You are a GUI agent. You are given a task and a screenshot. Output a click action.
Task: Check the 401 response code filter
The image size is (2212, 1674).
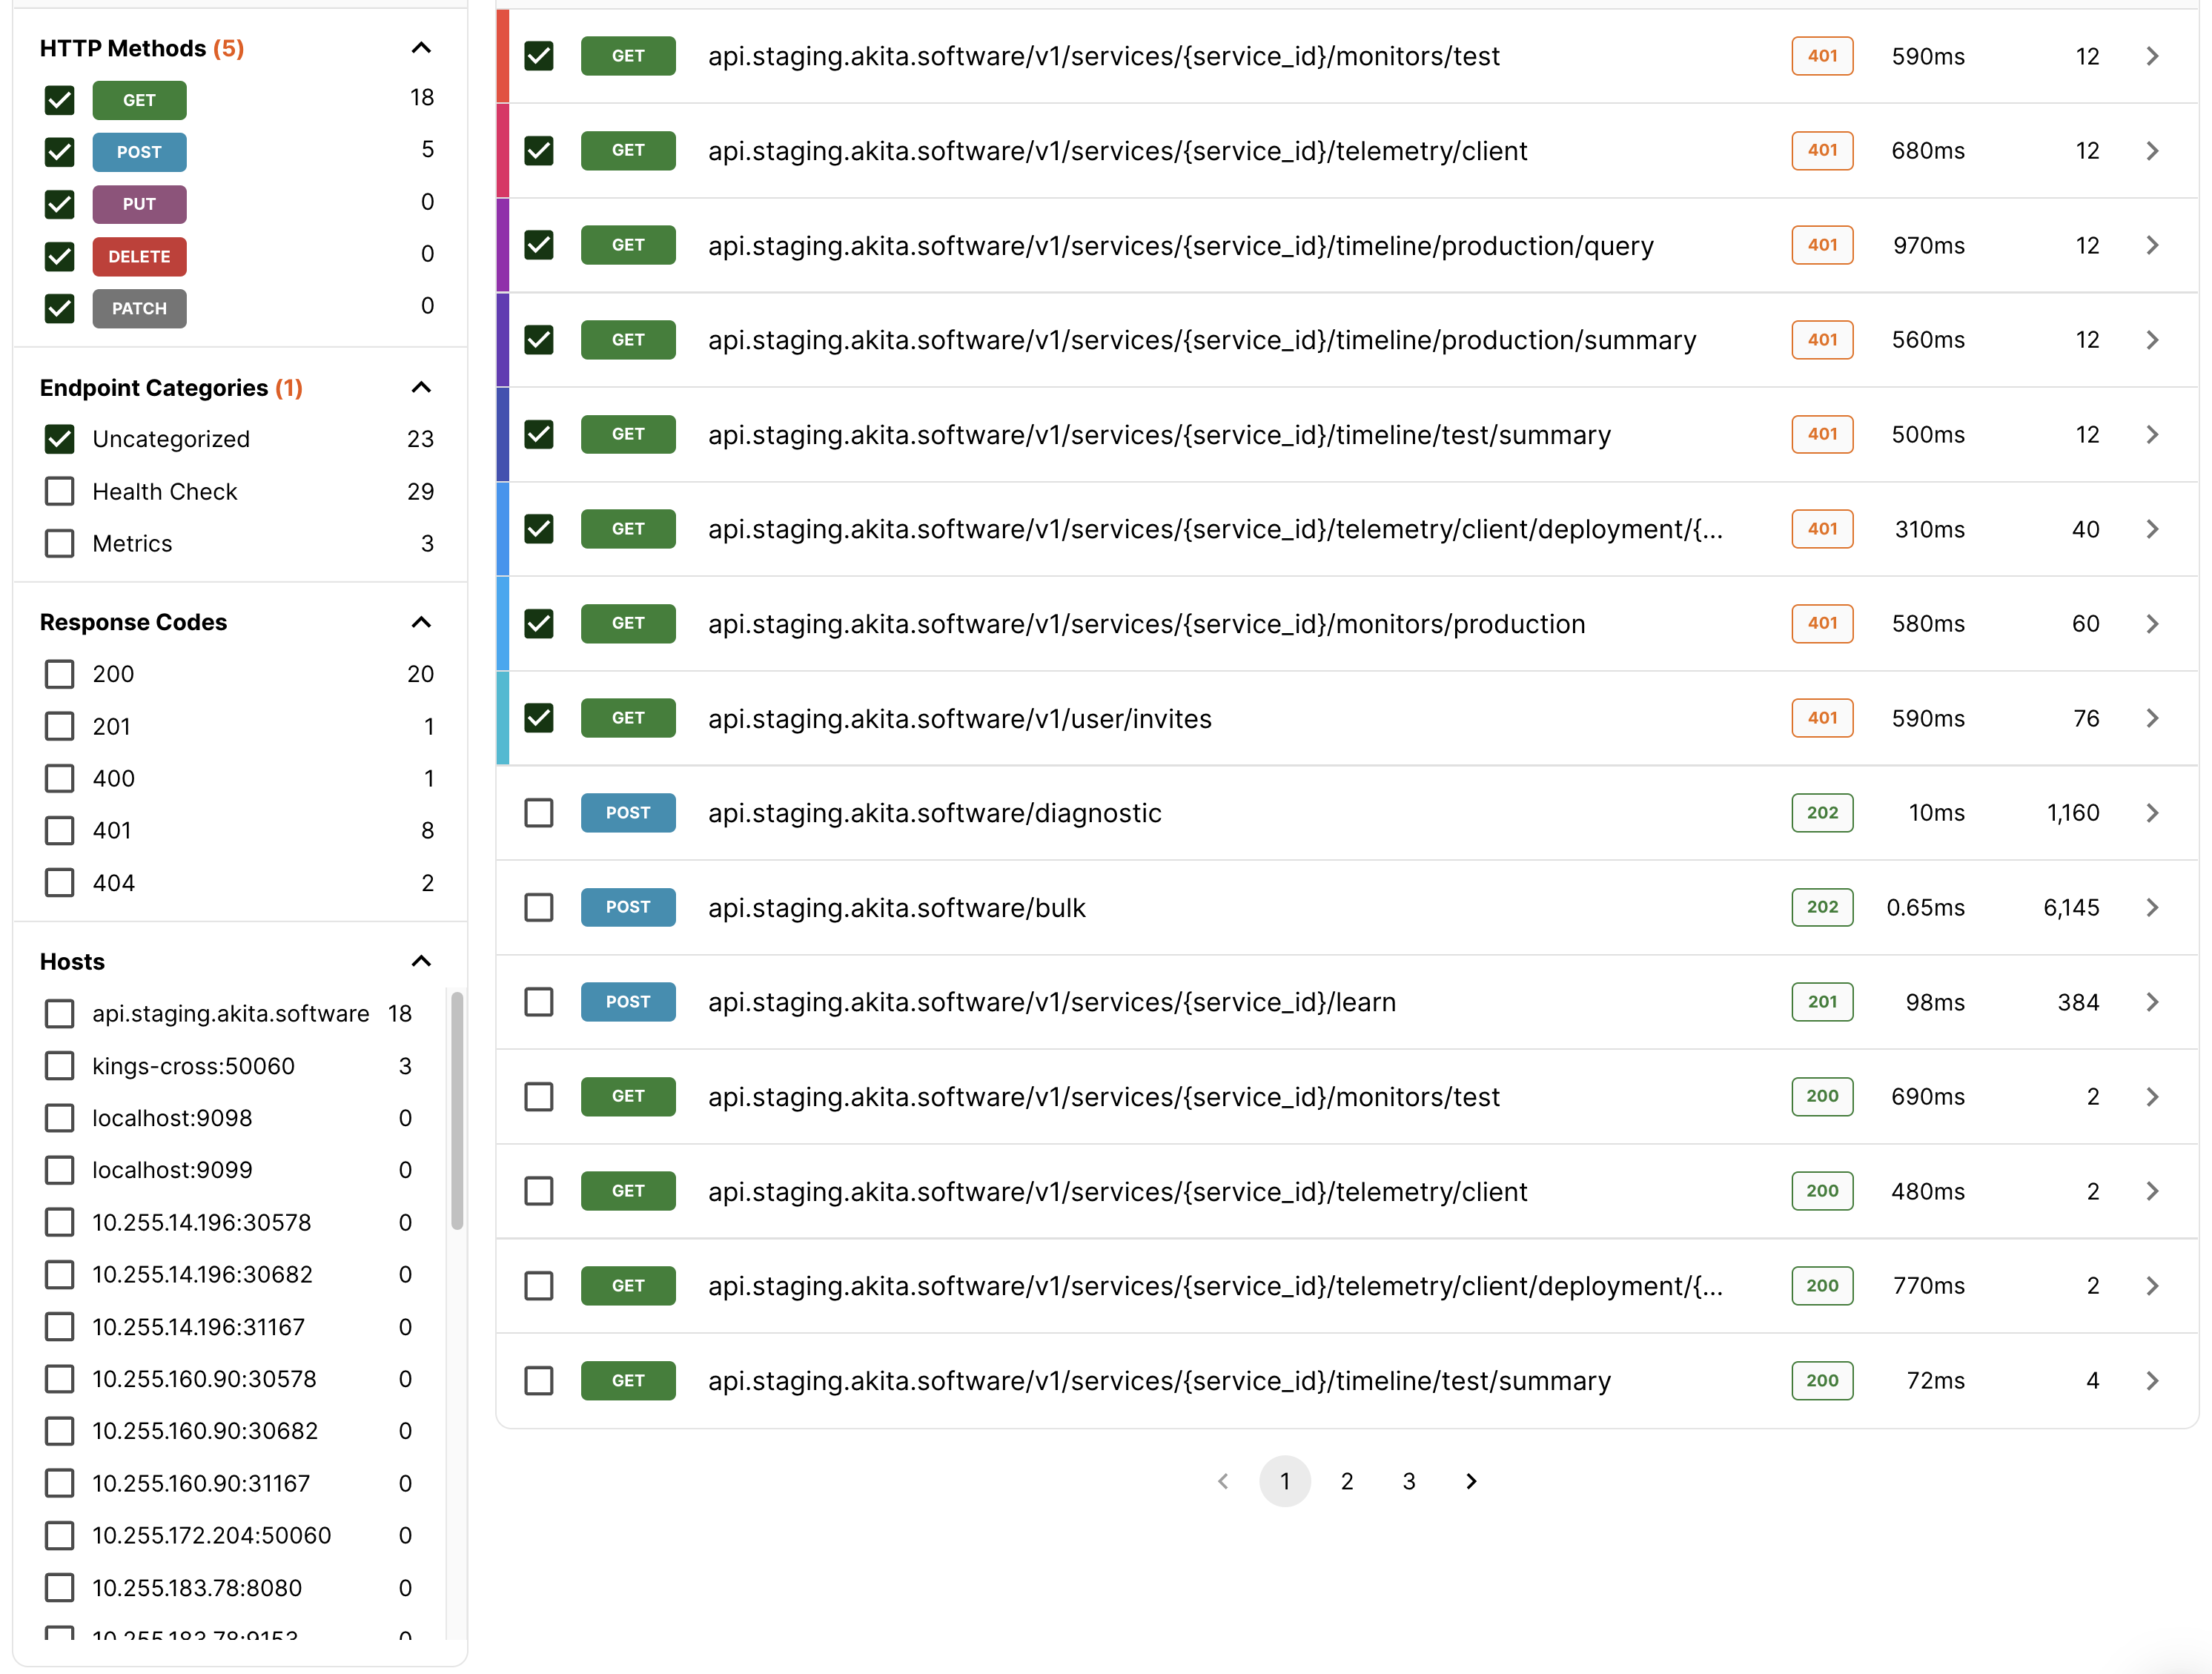point(60,830)
